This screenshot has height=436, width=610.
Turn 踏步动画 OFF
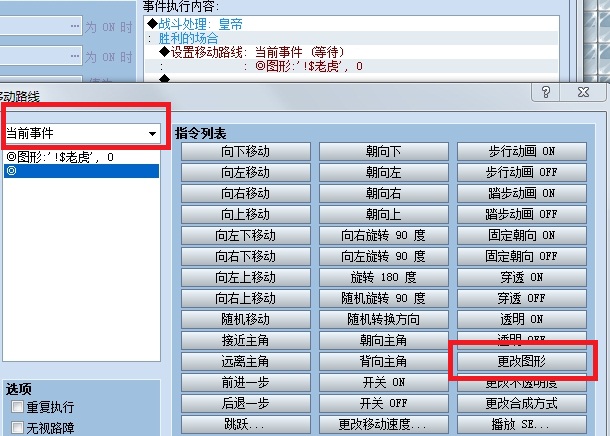pyautogui.click(x=522, y=214)
